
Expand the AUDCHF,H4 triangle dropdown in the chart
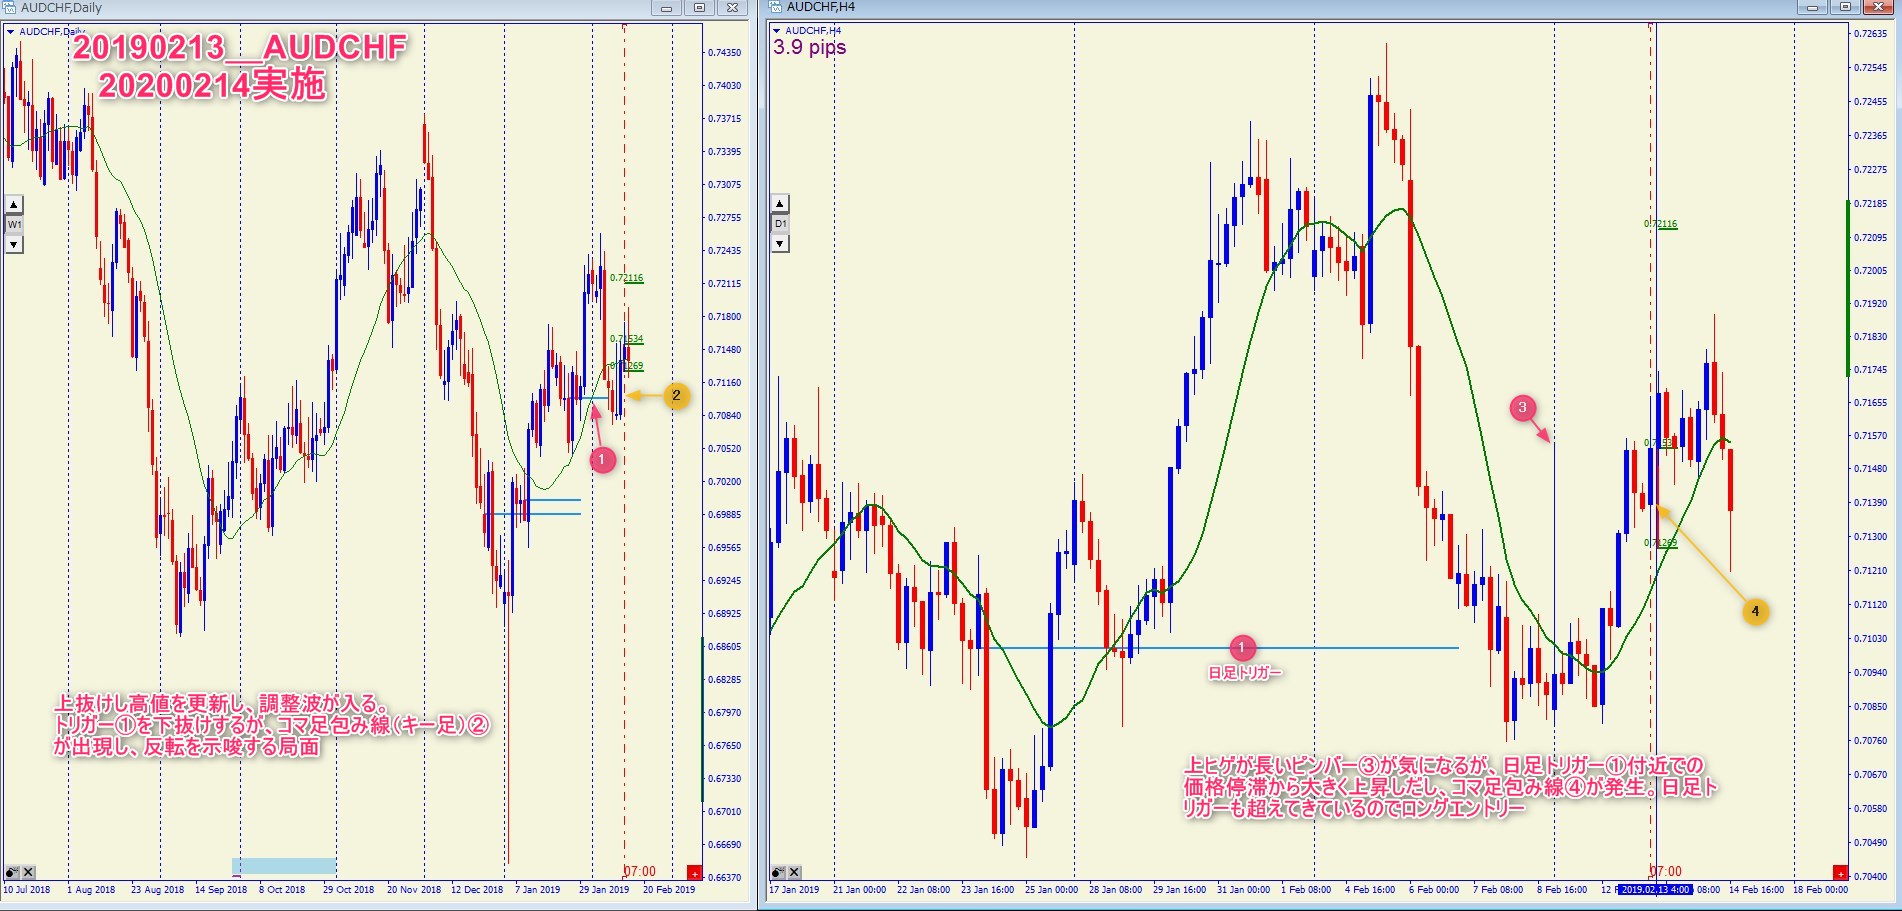[777, 31]
